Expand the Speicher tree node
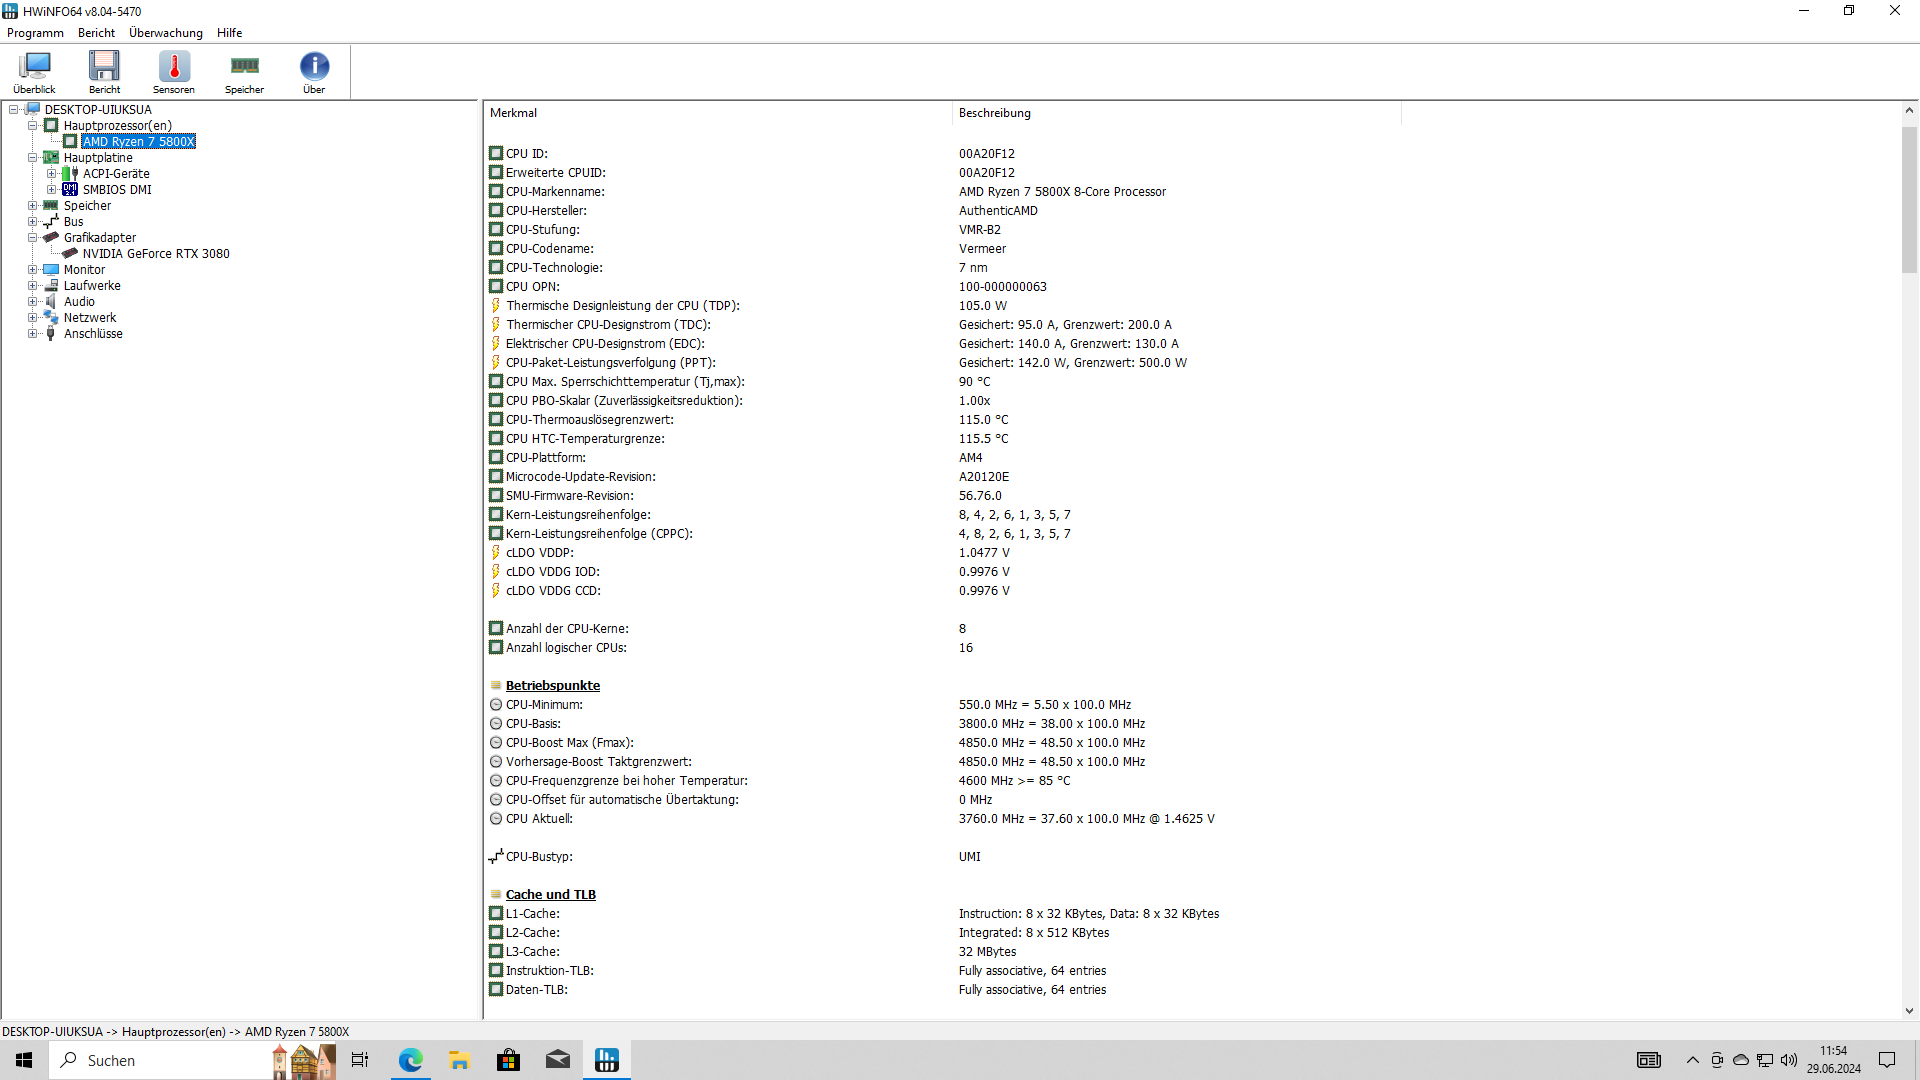 pos(33,206)
